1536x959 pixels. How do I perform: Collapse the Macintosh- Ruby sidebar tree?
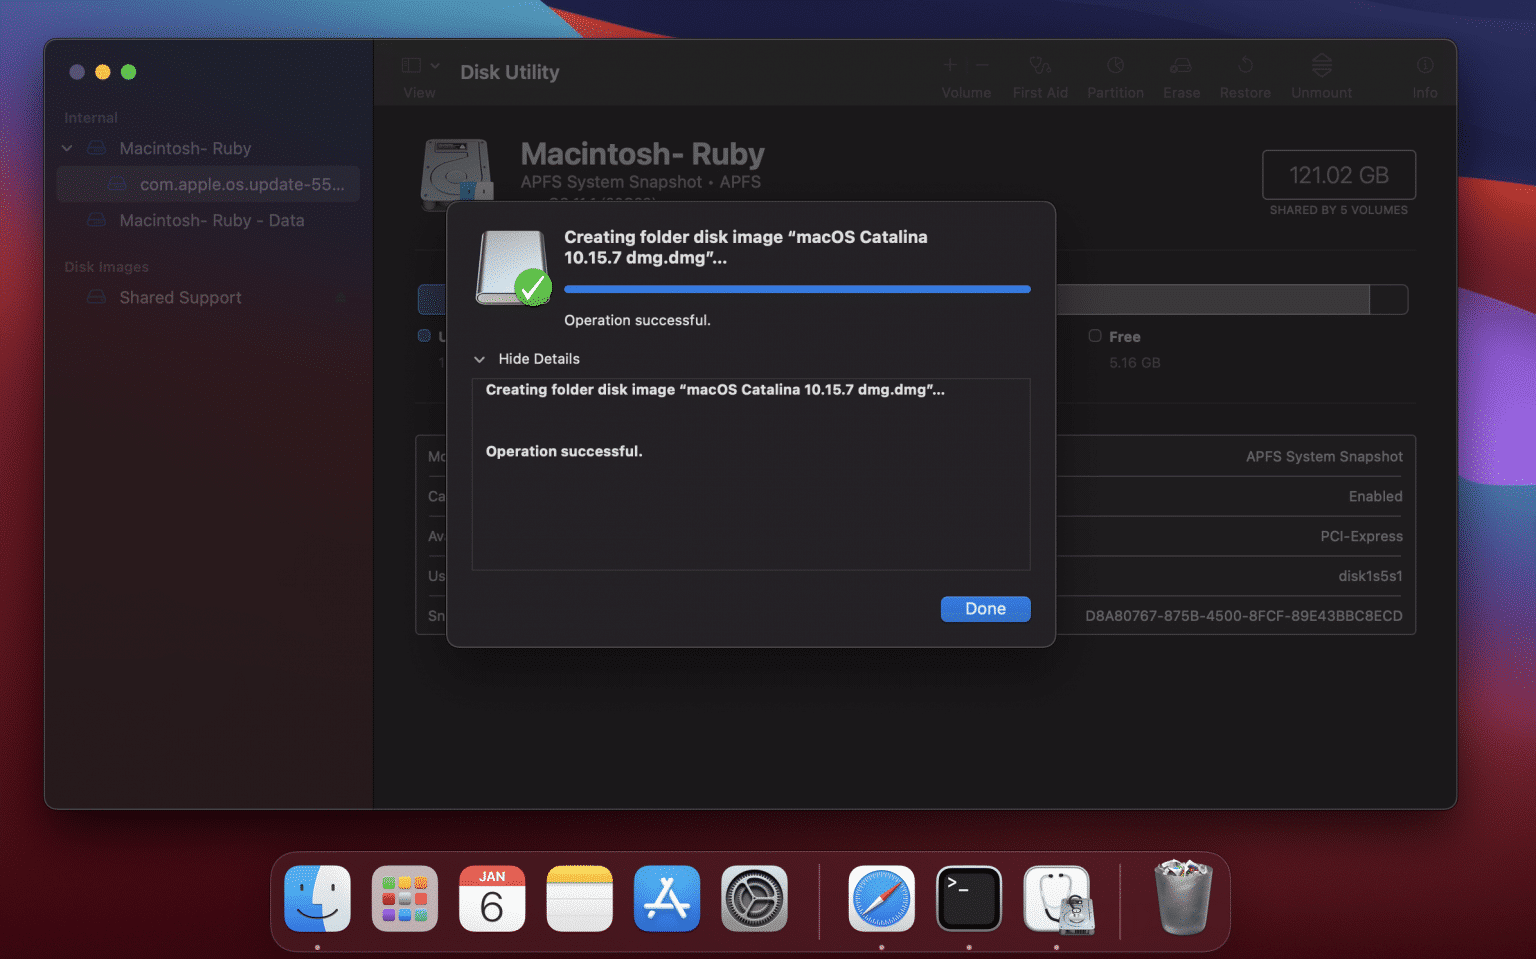coord(66,148)
